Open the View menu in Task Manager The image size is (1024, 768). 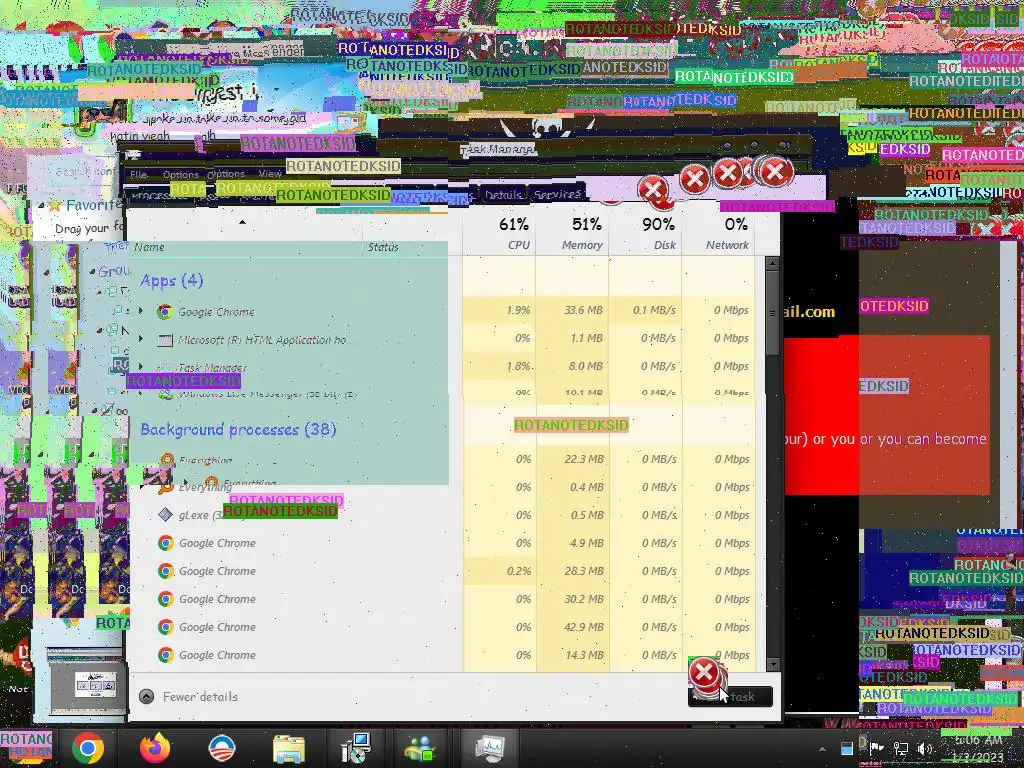click(x=270, y=174)
